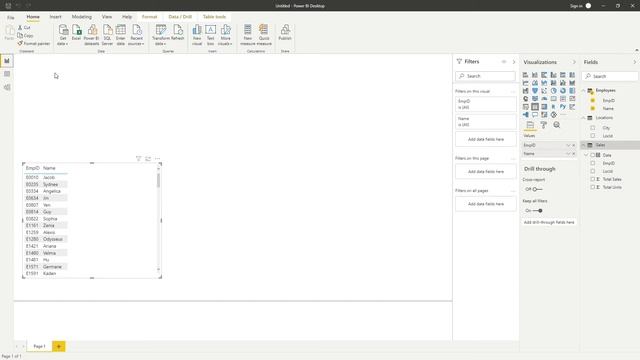The width and height of the screenshot is (640, 360).
Task: Click the table visual's vertical scrollbar
Action: [158, 180]
